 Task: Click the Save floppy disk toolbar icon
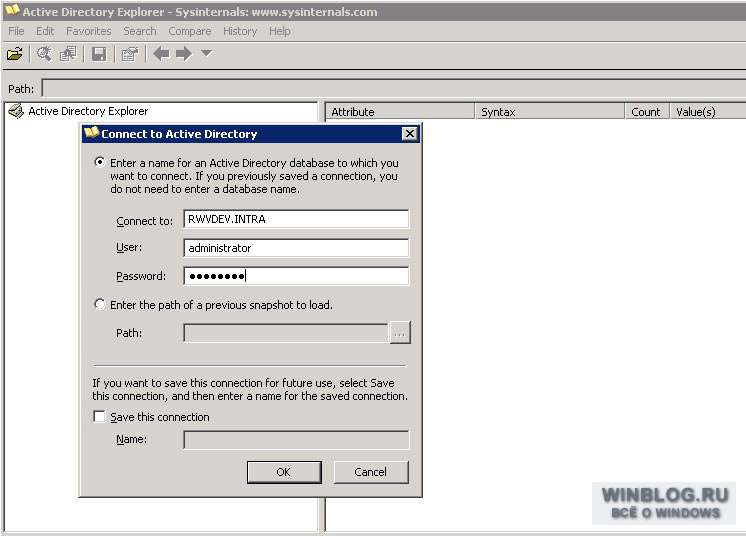point(99,54)
